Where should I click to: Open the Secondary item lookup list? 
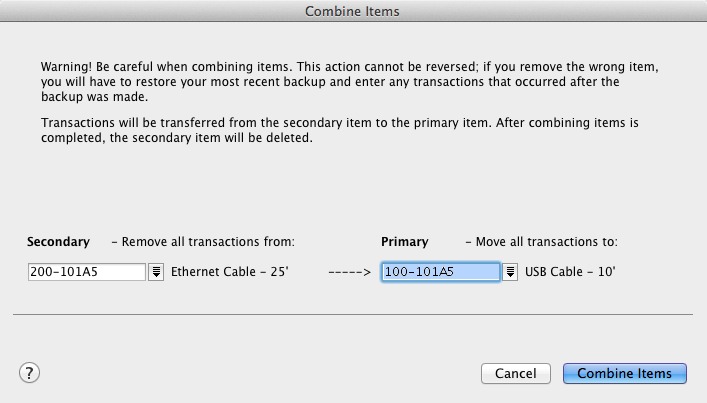(x=156, y=272)
